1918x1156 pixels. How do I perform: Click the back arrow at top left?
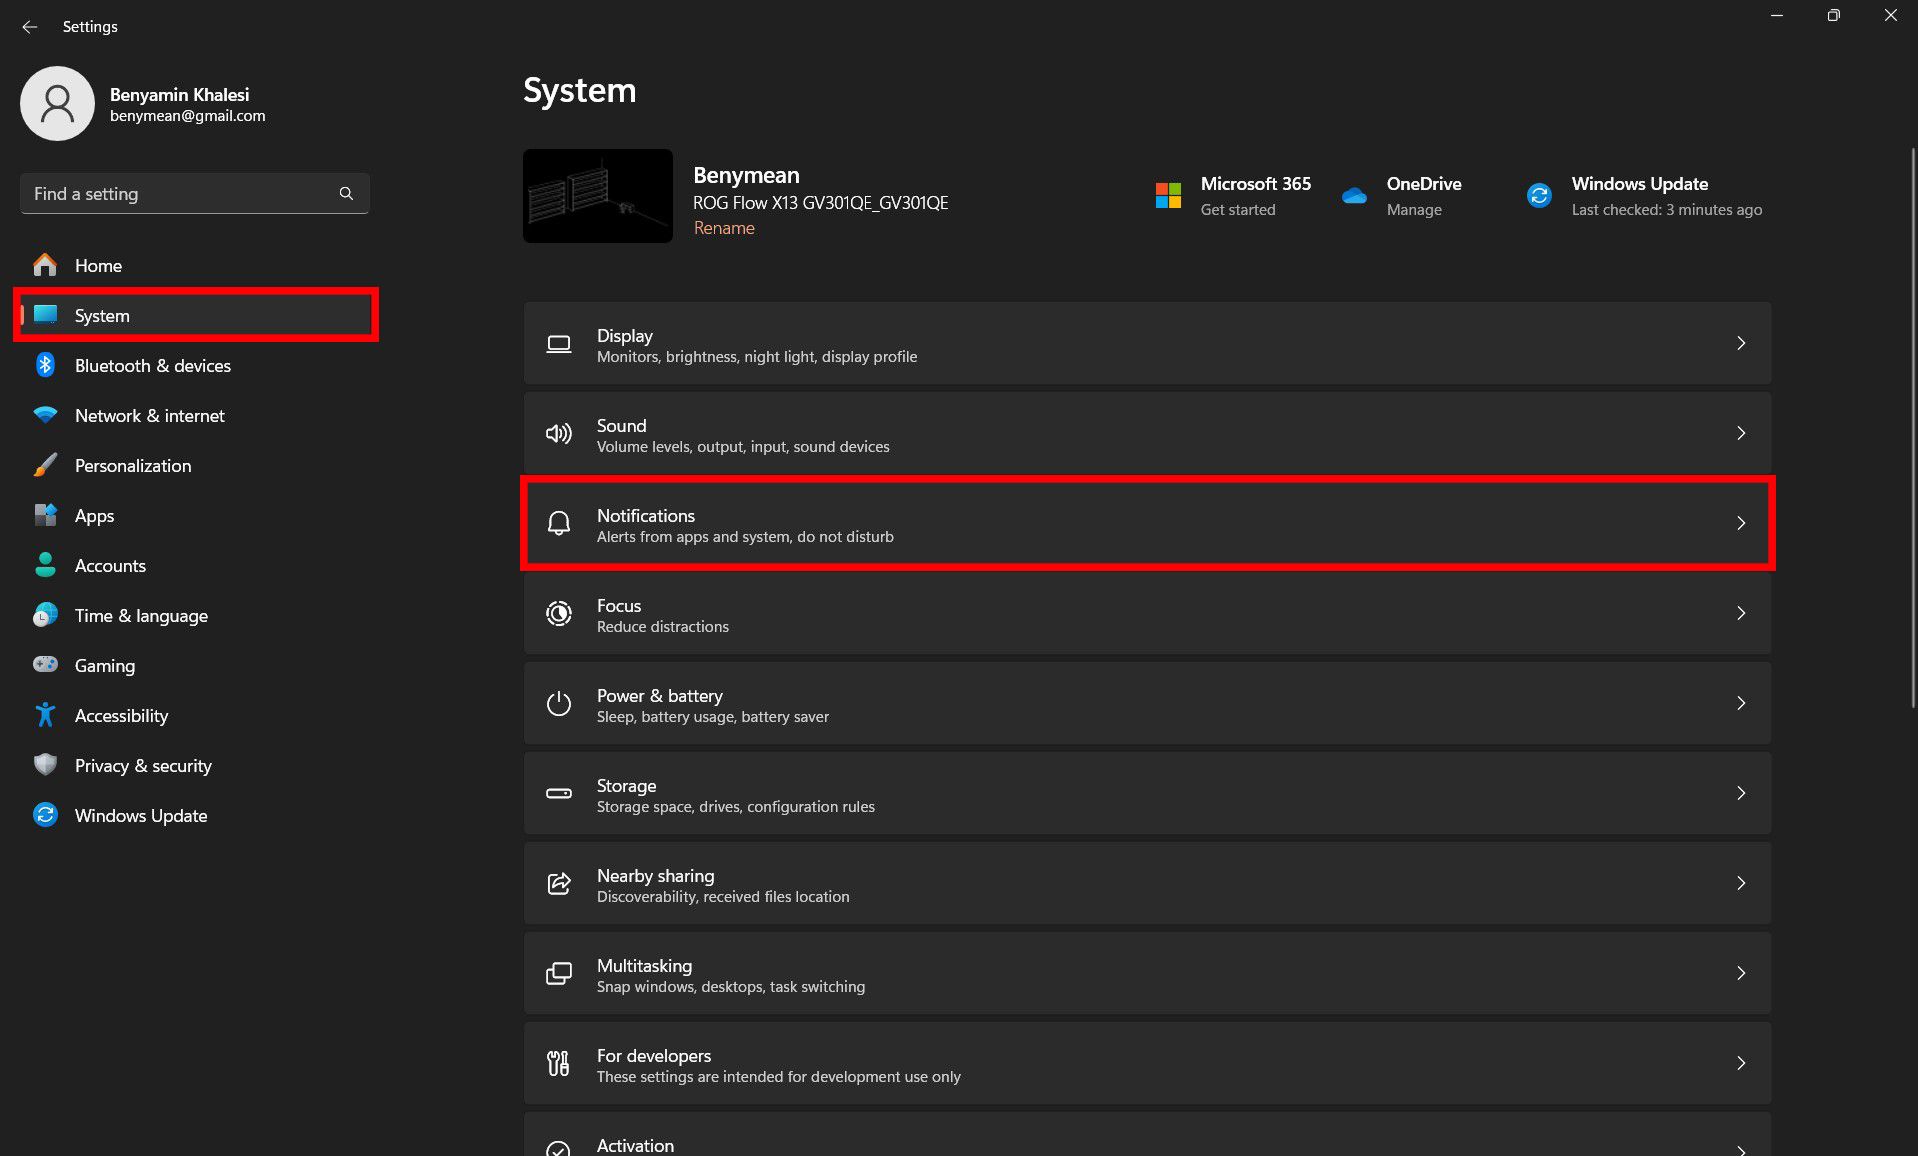(x=29, y=27)
